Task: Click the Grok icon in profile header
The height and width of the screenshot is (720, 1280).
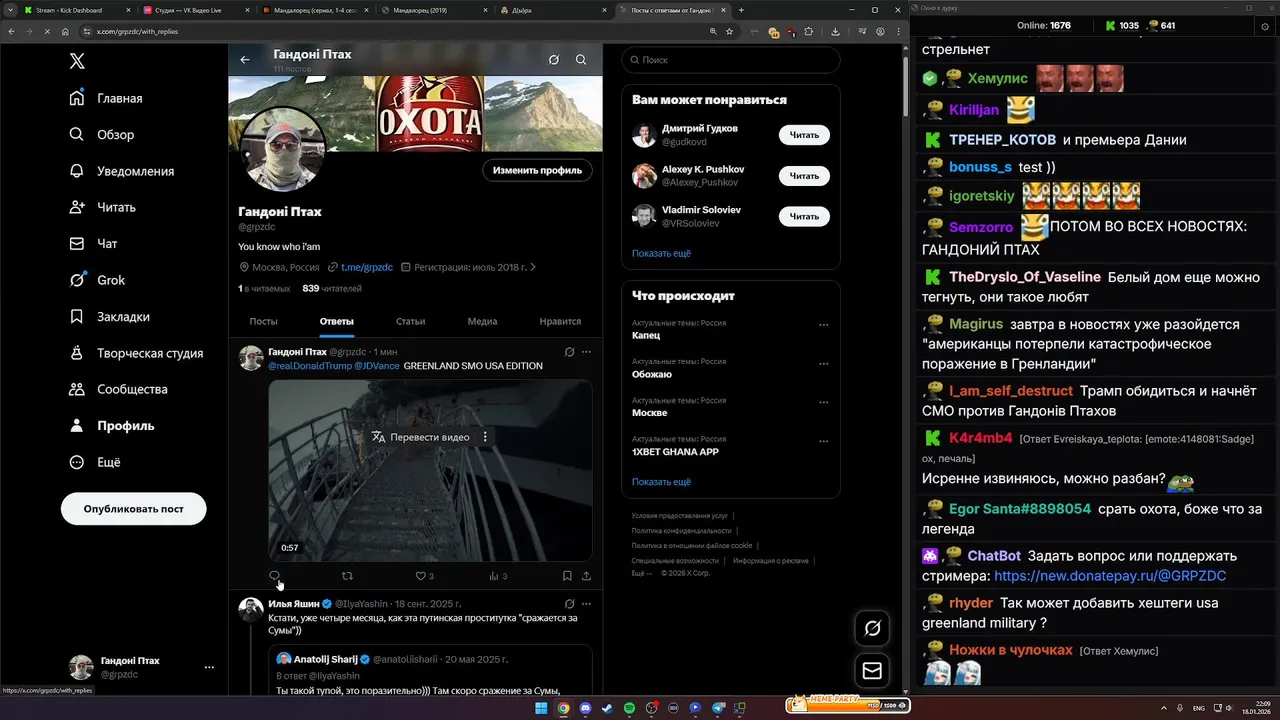Action: pos(553,60)
